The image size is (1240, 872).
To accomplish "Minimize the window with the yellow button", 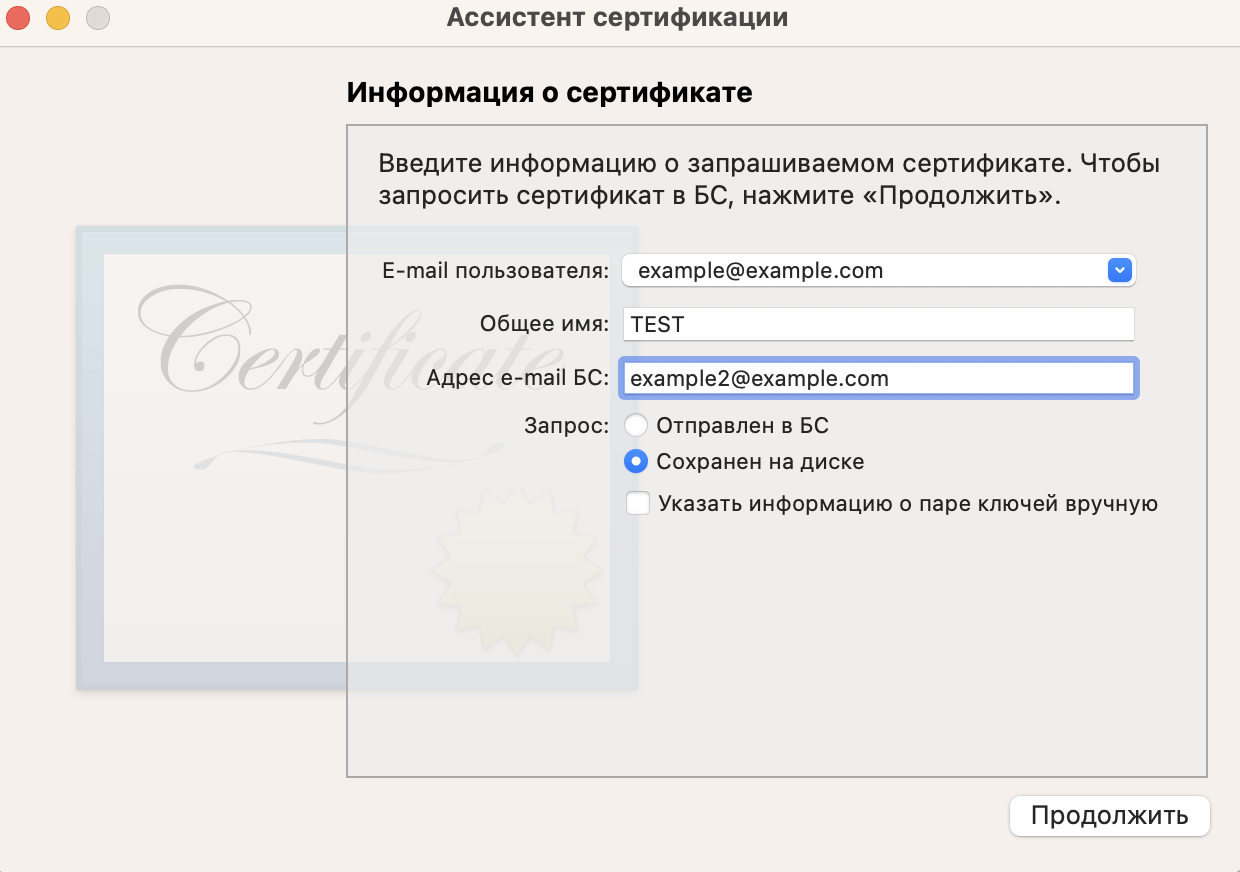I will pos(58,18).
